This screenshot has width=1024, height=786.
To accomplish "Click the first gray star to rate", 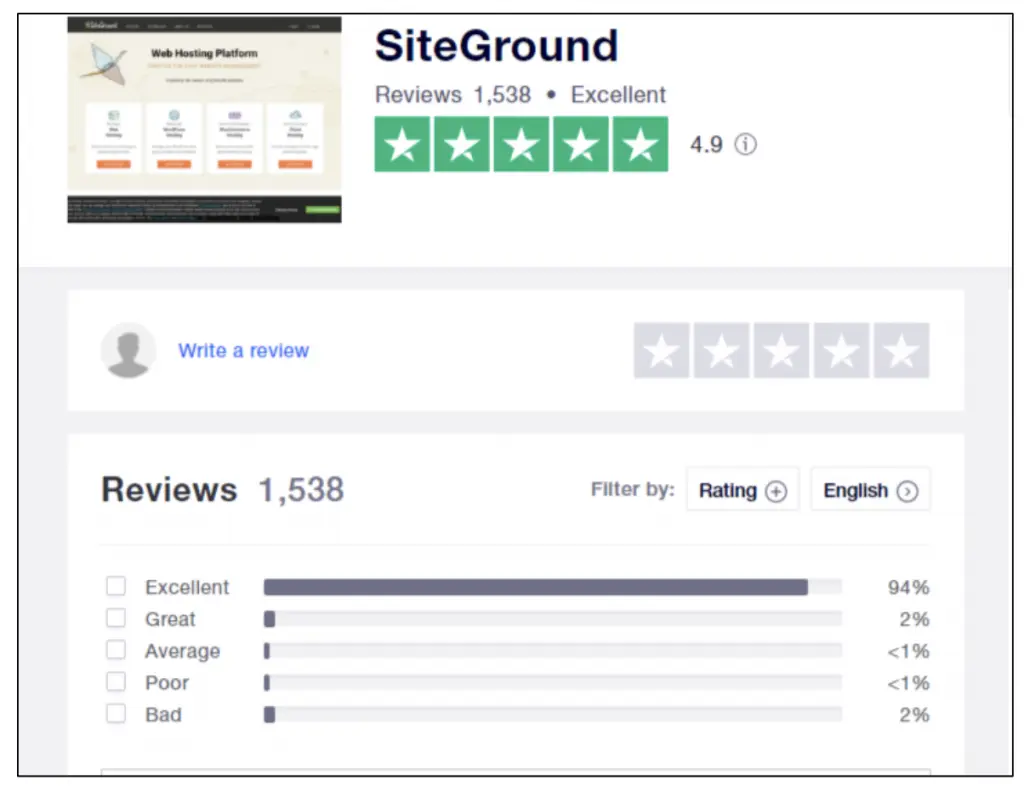I will (661, 351).
